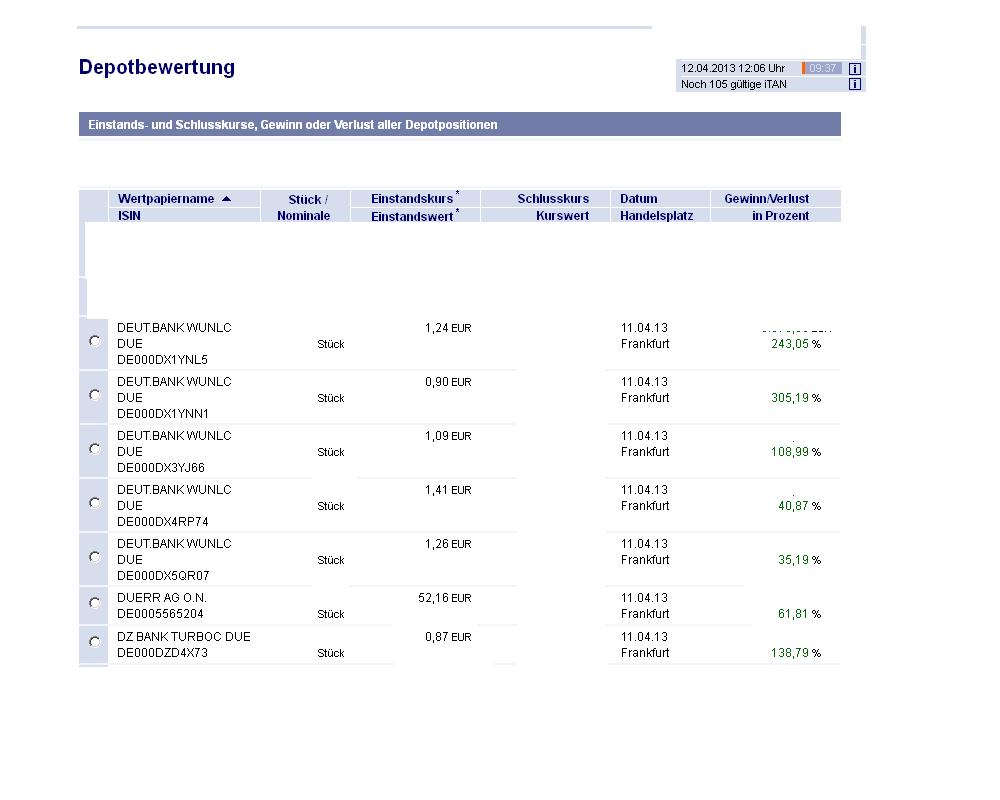Click the gain percentage 108,99 %
1000x800 pixels.
(x=796, y=452)
